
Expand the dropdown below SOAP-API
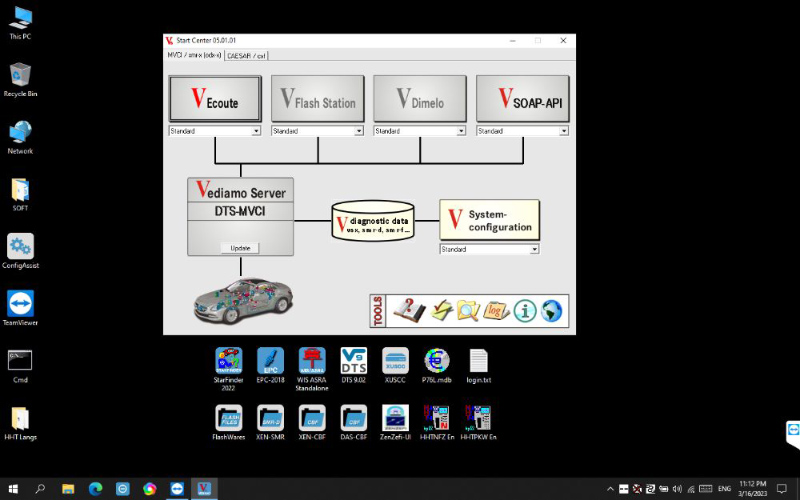(x=563, y=131)
